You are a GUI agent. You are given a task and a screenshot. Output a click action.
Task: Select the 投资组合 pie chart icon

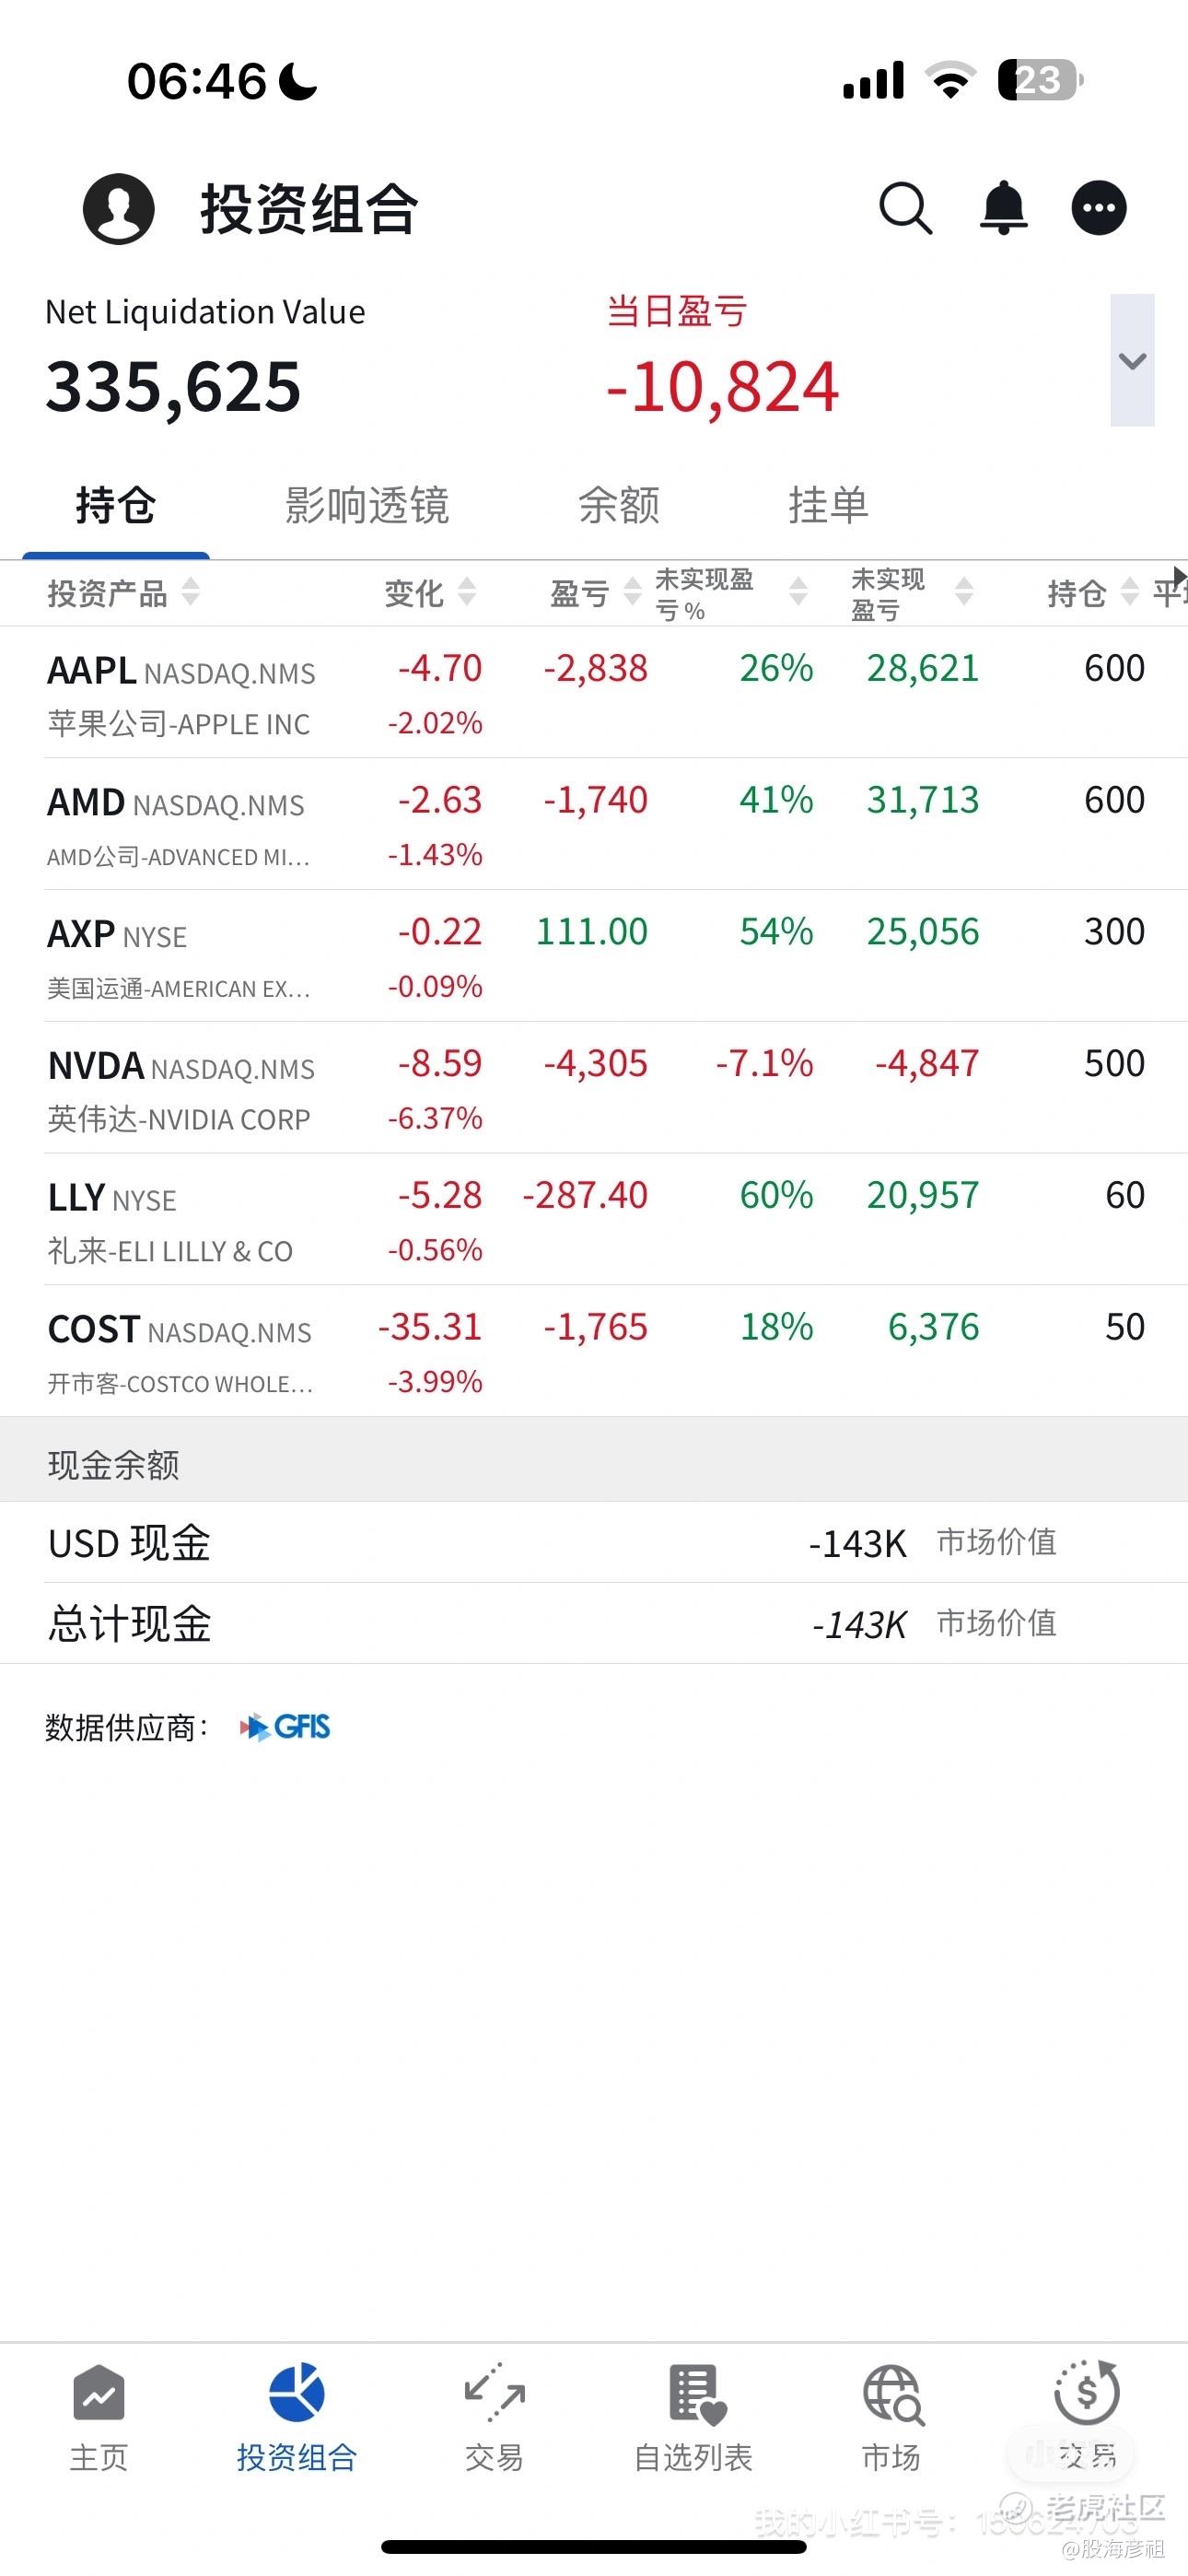tap(296, 2393)
